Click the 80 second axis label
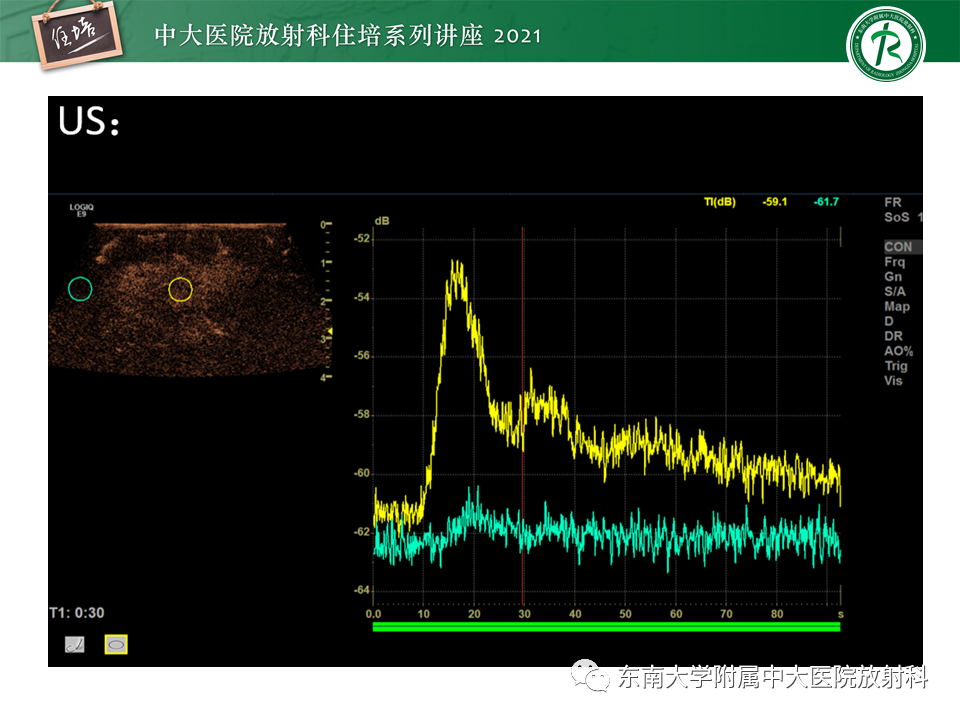 point(777,614)
